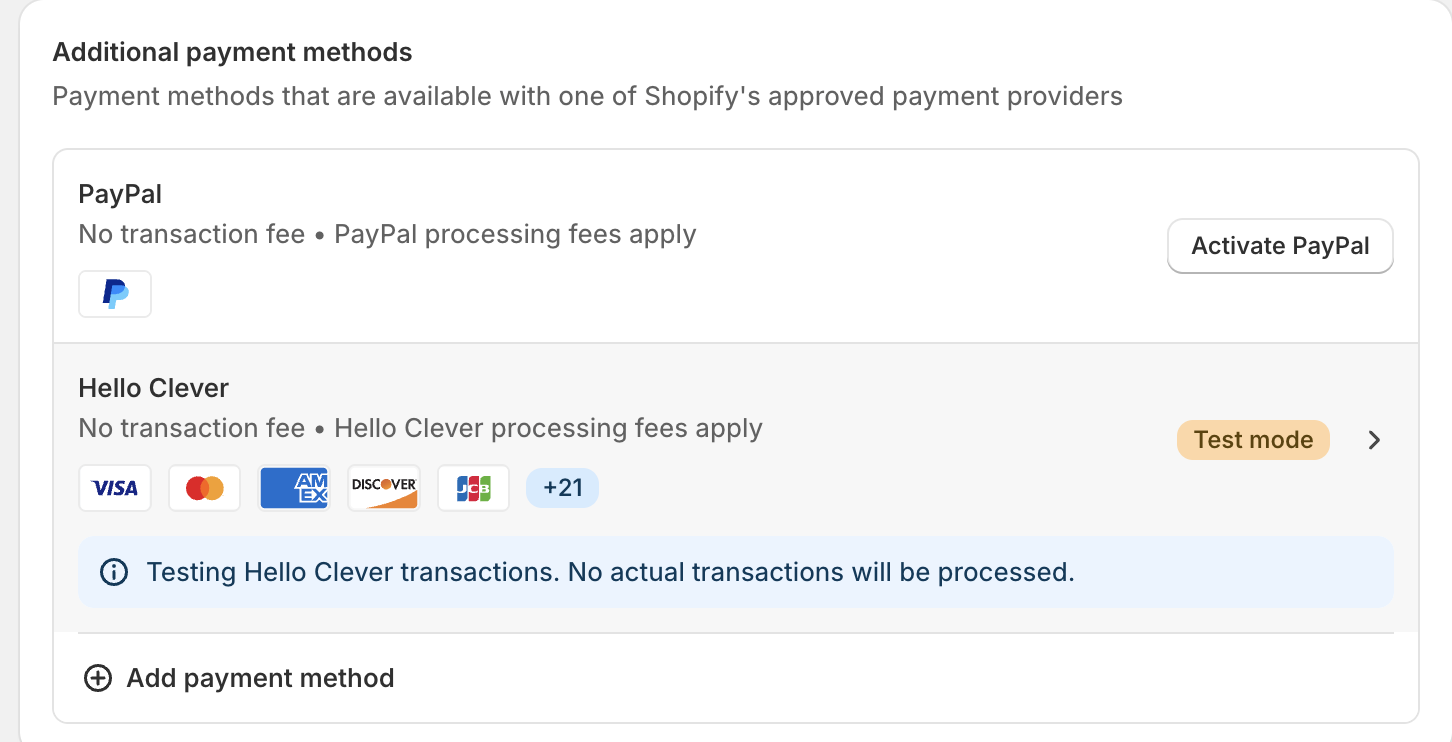Click the Shopify approved payment providers description

(x=587, y=96)
